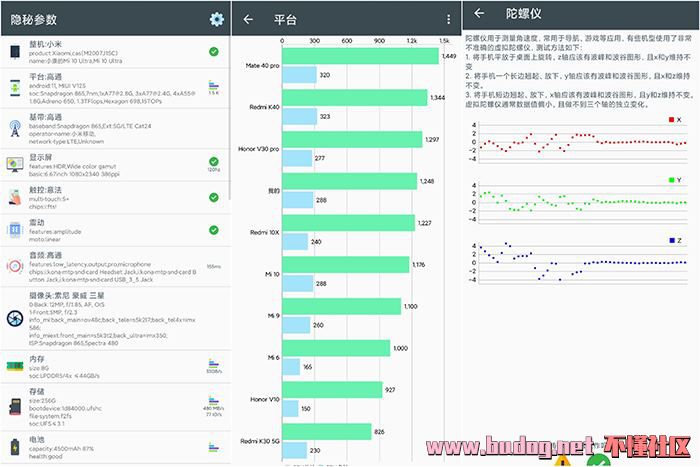Viewport: 700px width, 467px height.
Task: Open the chart icon in the 电池 row
Action: pyautogui.click(x=214, y=447)
